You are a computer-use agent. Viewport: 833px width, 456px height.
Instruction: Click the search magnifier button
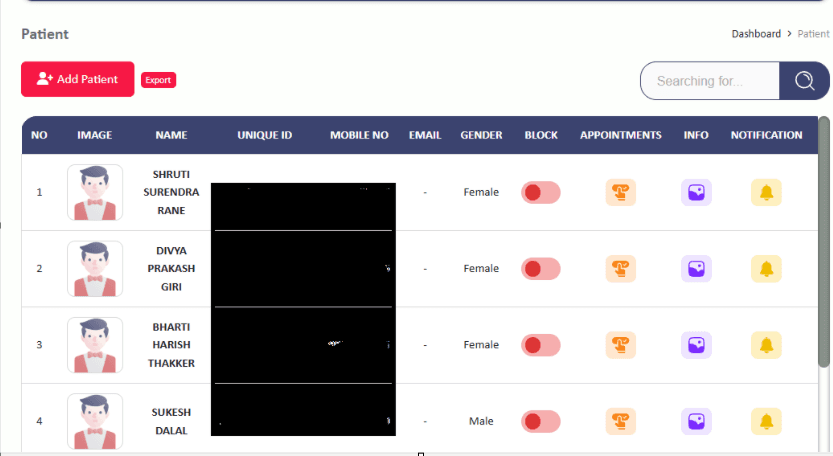pyautogui.click(x=804, y=81)
